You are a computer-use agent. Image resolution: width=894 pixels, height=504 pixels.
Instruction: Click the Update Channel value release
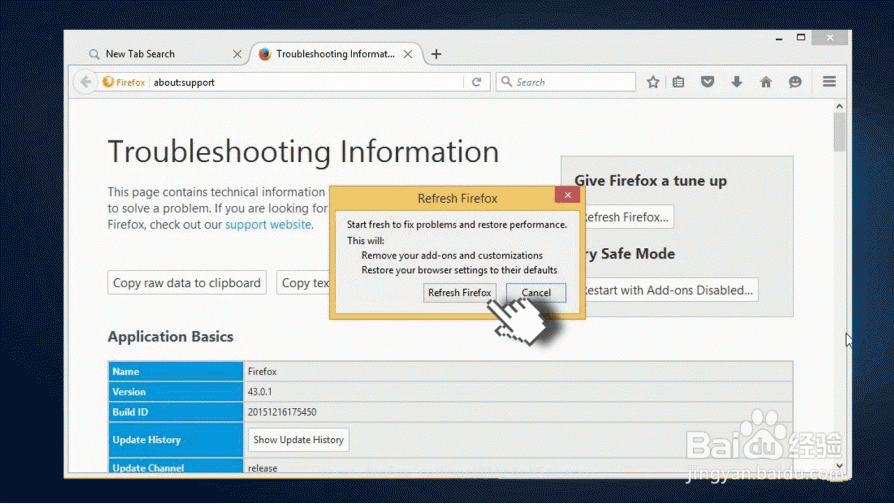pyautogui.click(x=262, y=468)
